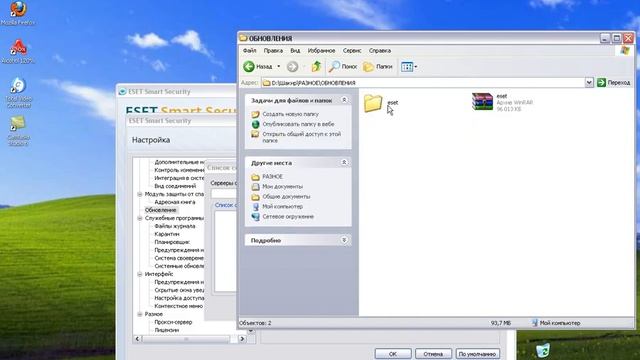Open the address bar dropdown arrow
Image resolution: width=640 pixels, height=360 pixels.
click(589, 83)
